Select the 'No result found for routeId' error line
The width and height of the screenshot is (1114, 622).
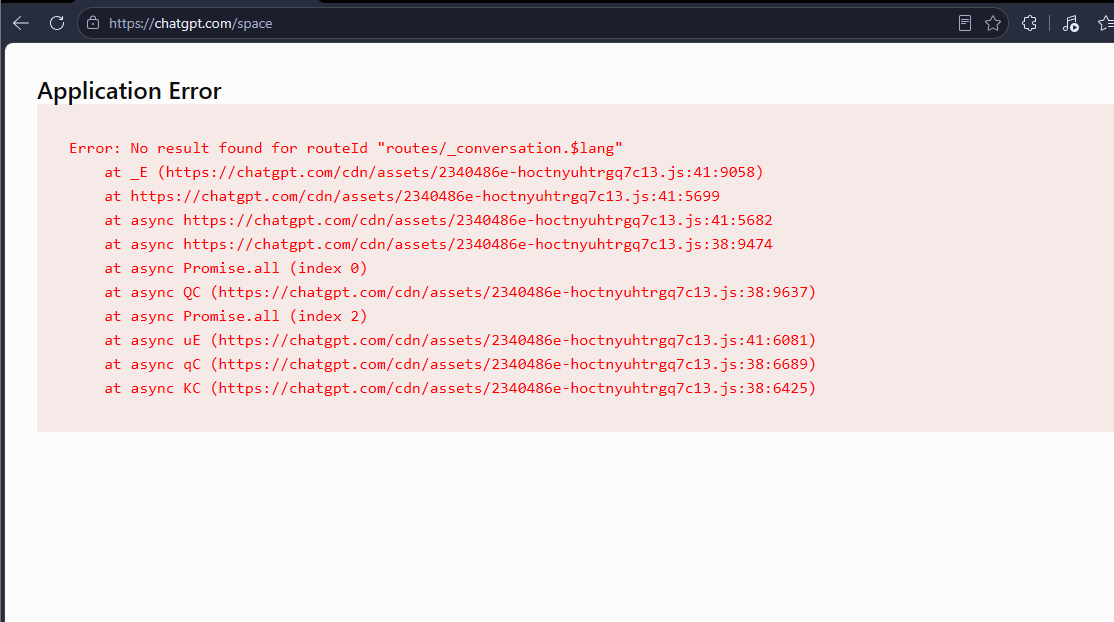coord(346,148)
